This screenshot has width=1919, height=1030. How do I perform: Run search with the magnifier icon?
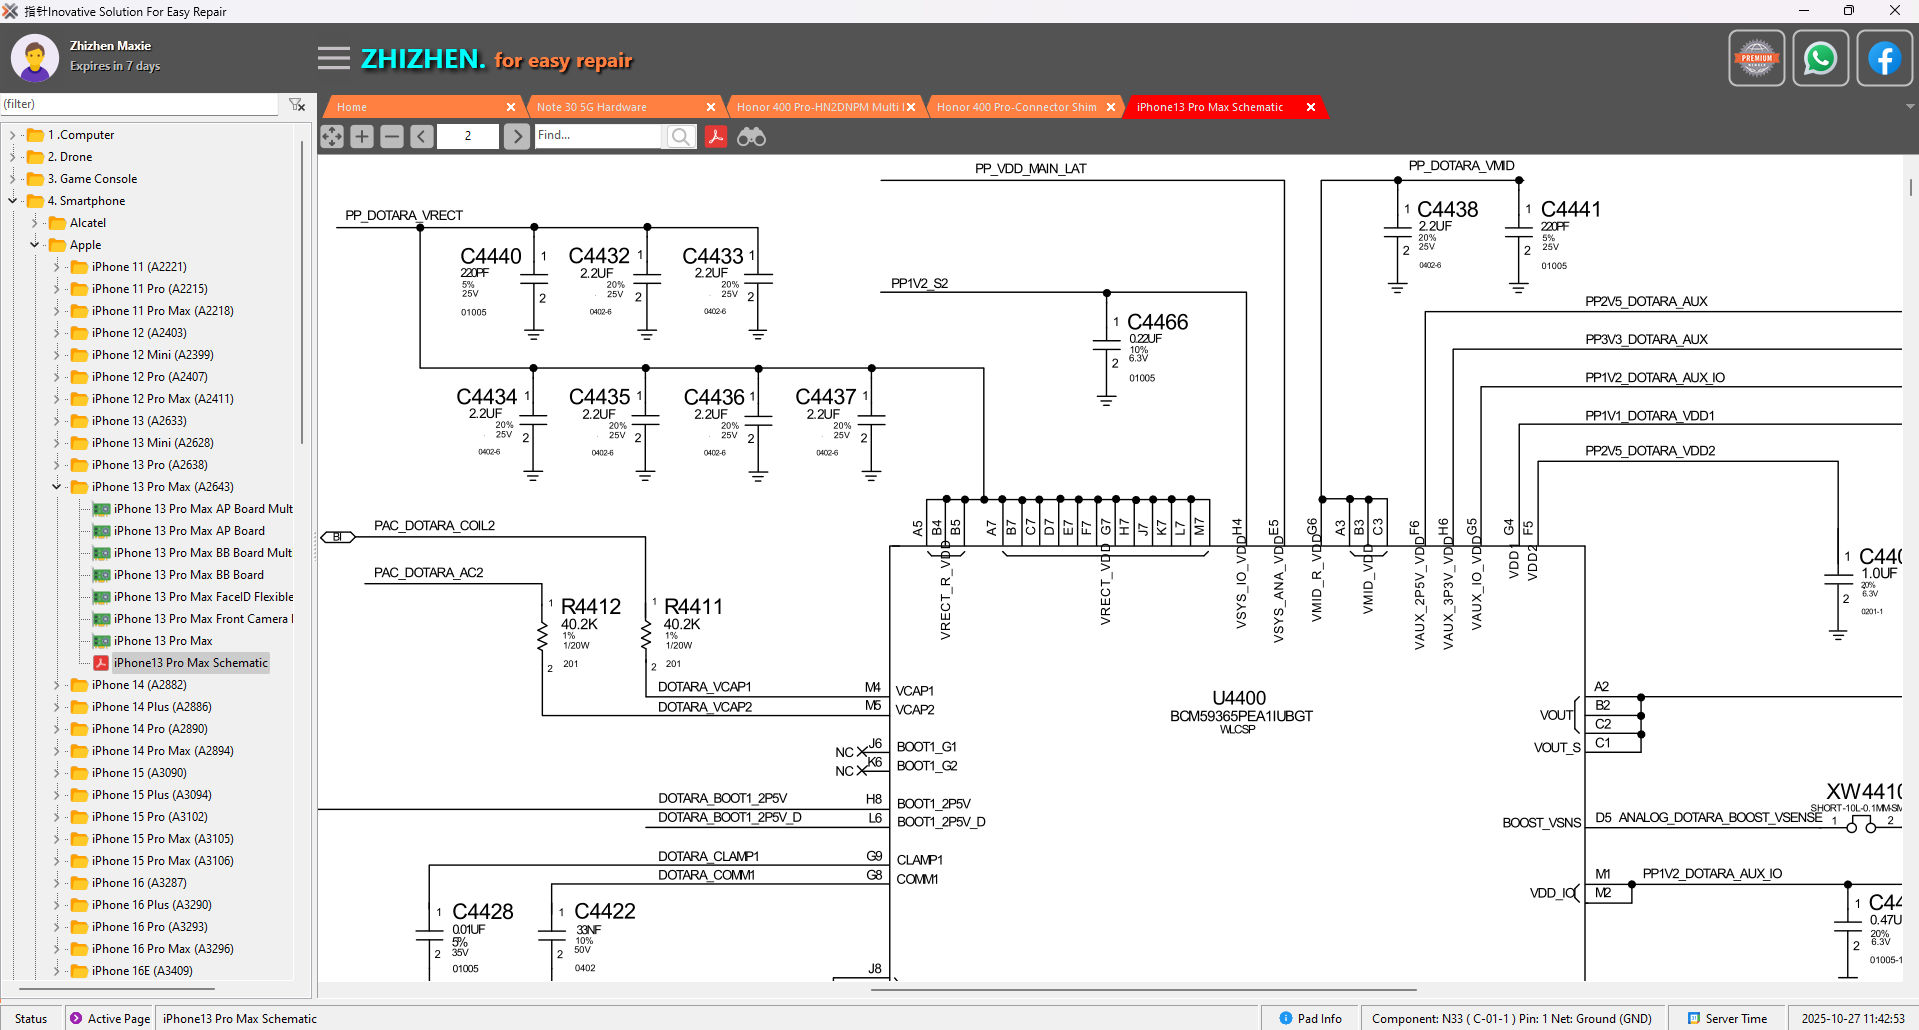[680, 136]
